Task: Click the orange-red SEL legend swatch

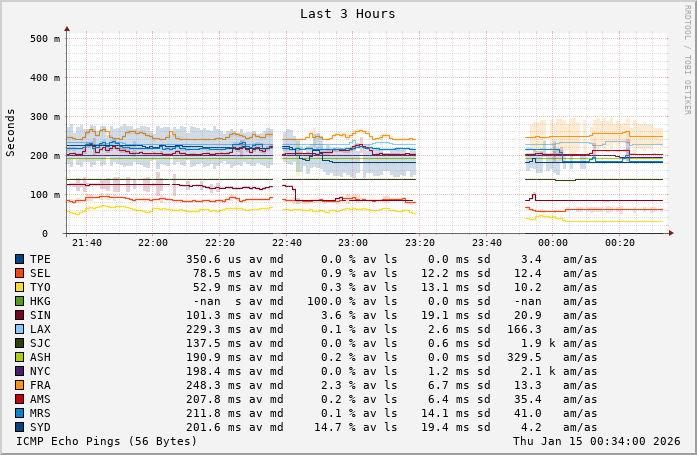Action: click(x=19, y=273)
